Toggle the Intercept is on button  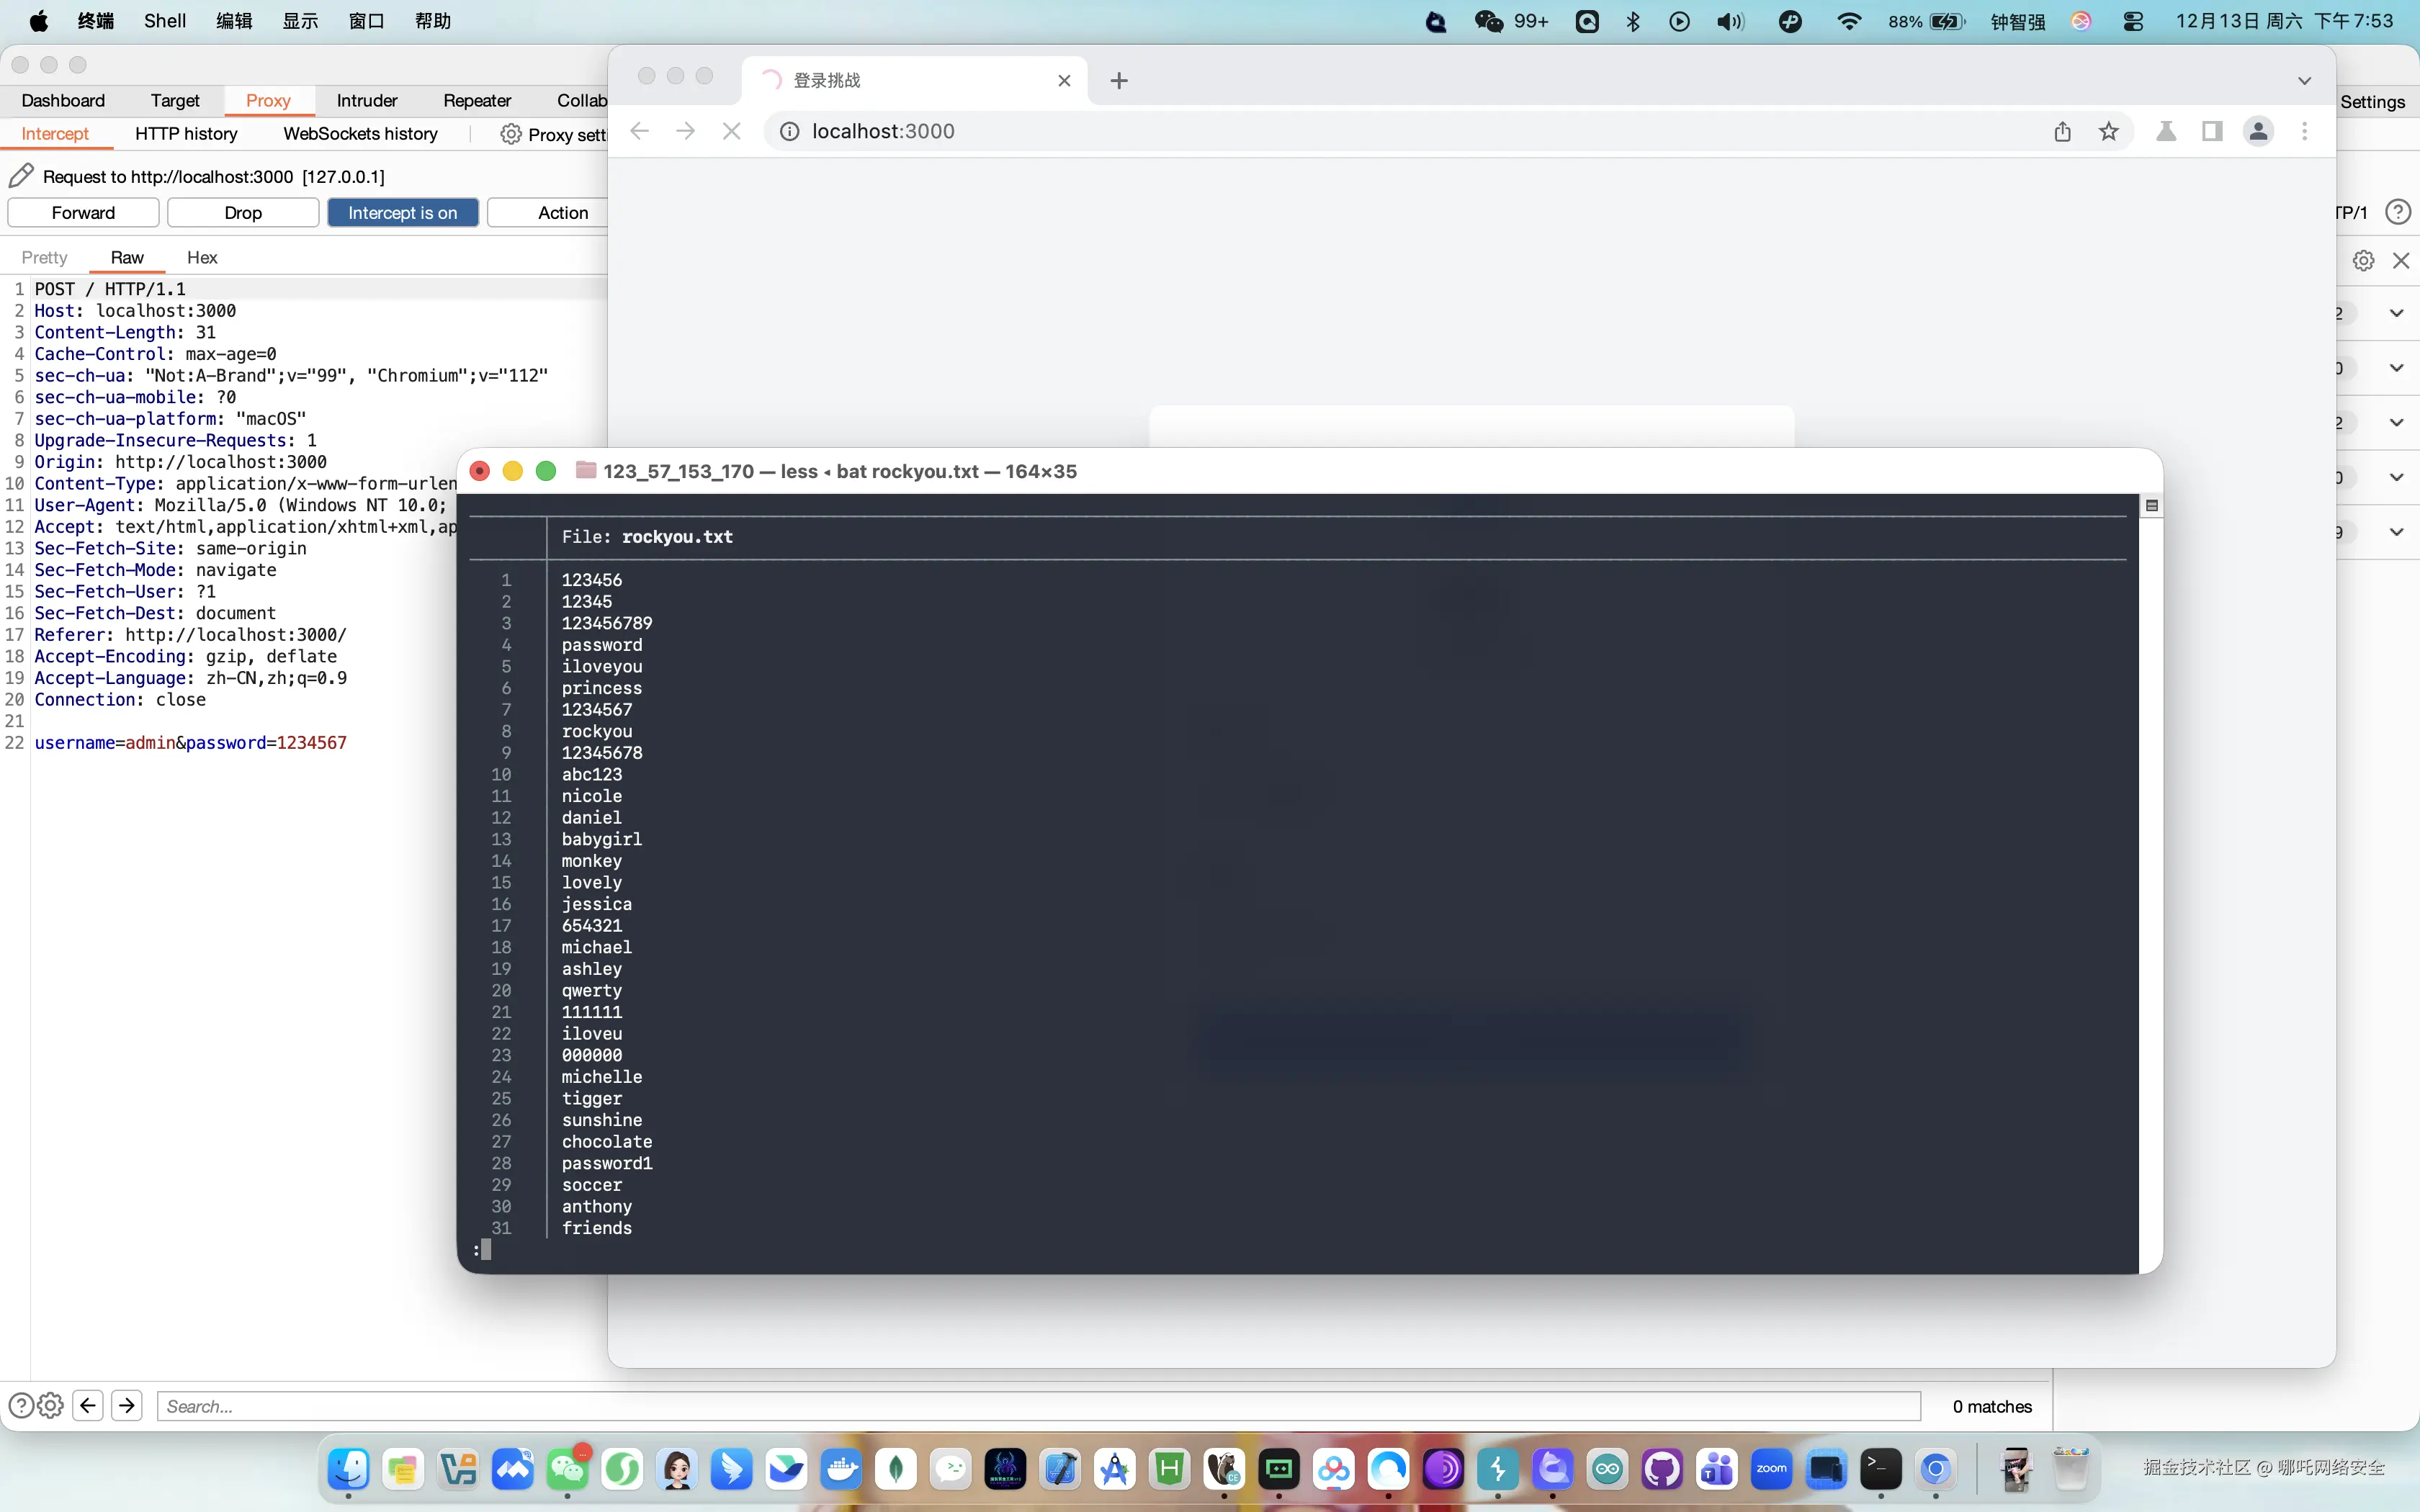(x=402, y=212)
